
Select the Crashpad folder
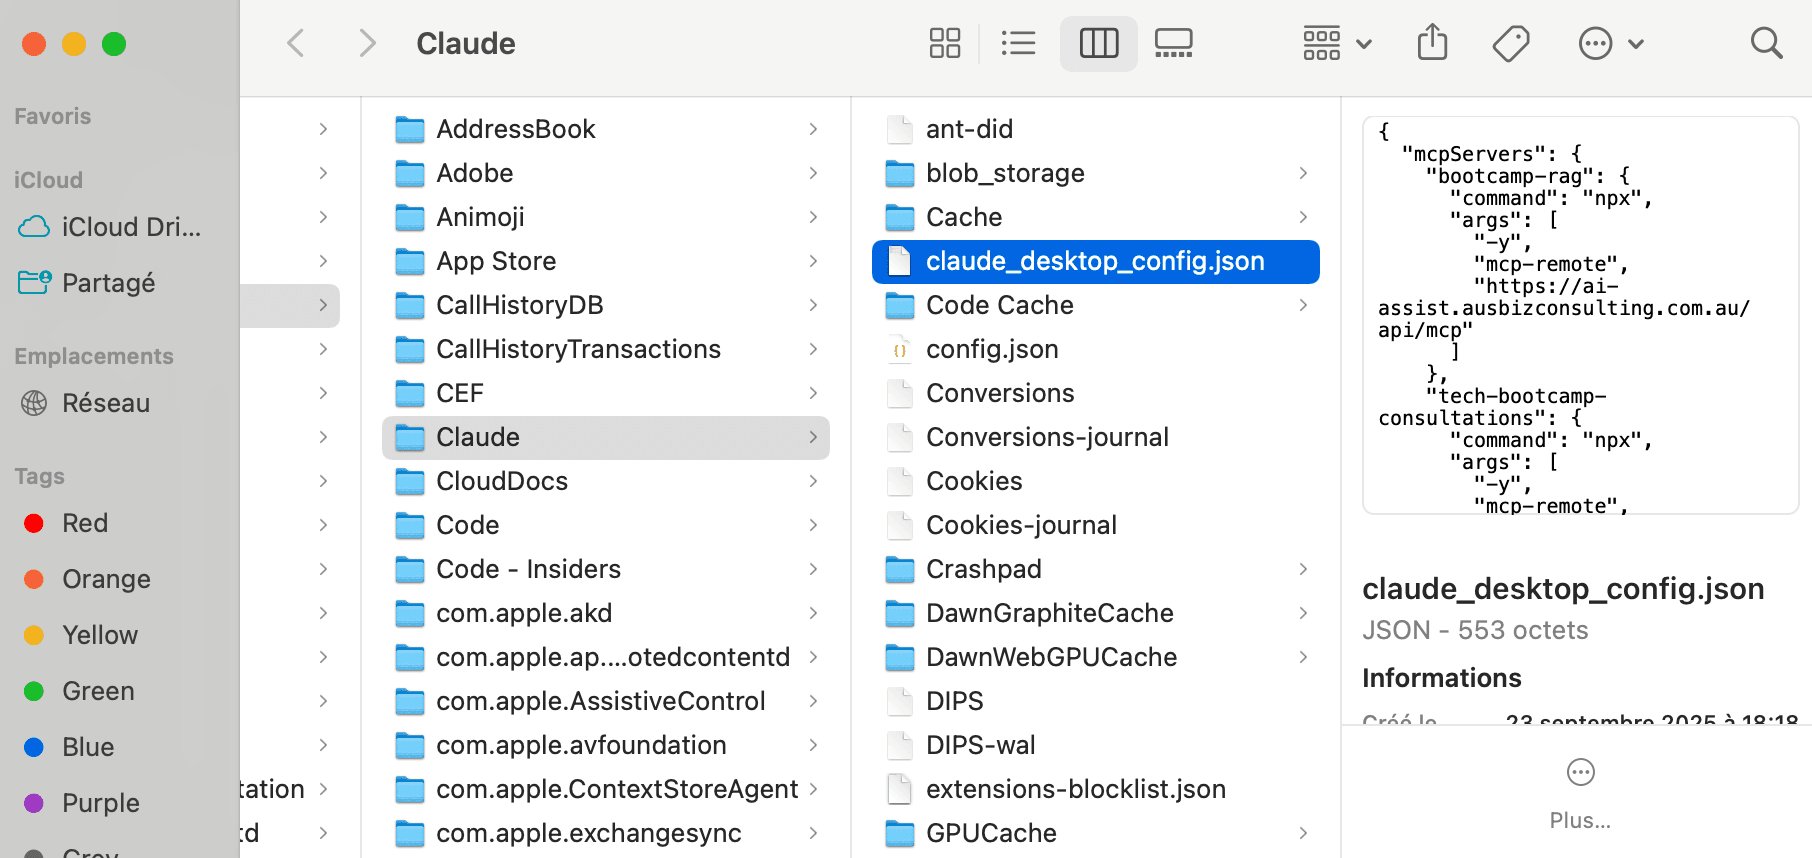[x=983, y=569]
